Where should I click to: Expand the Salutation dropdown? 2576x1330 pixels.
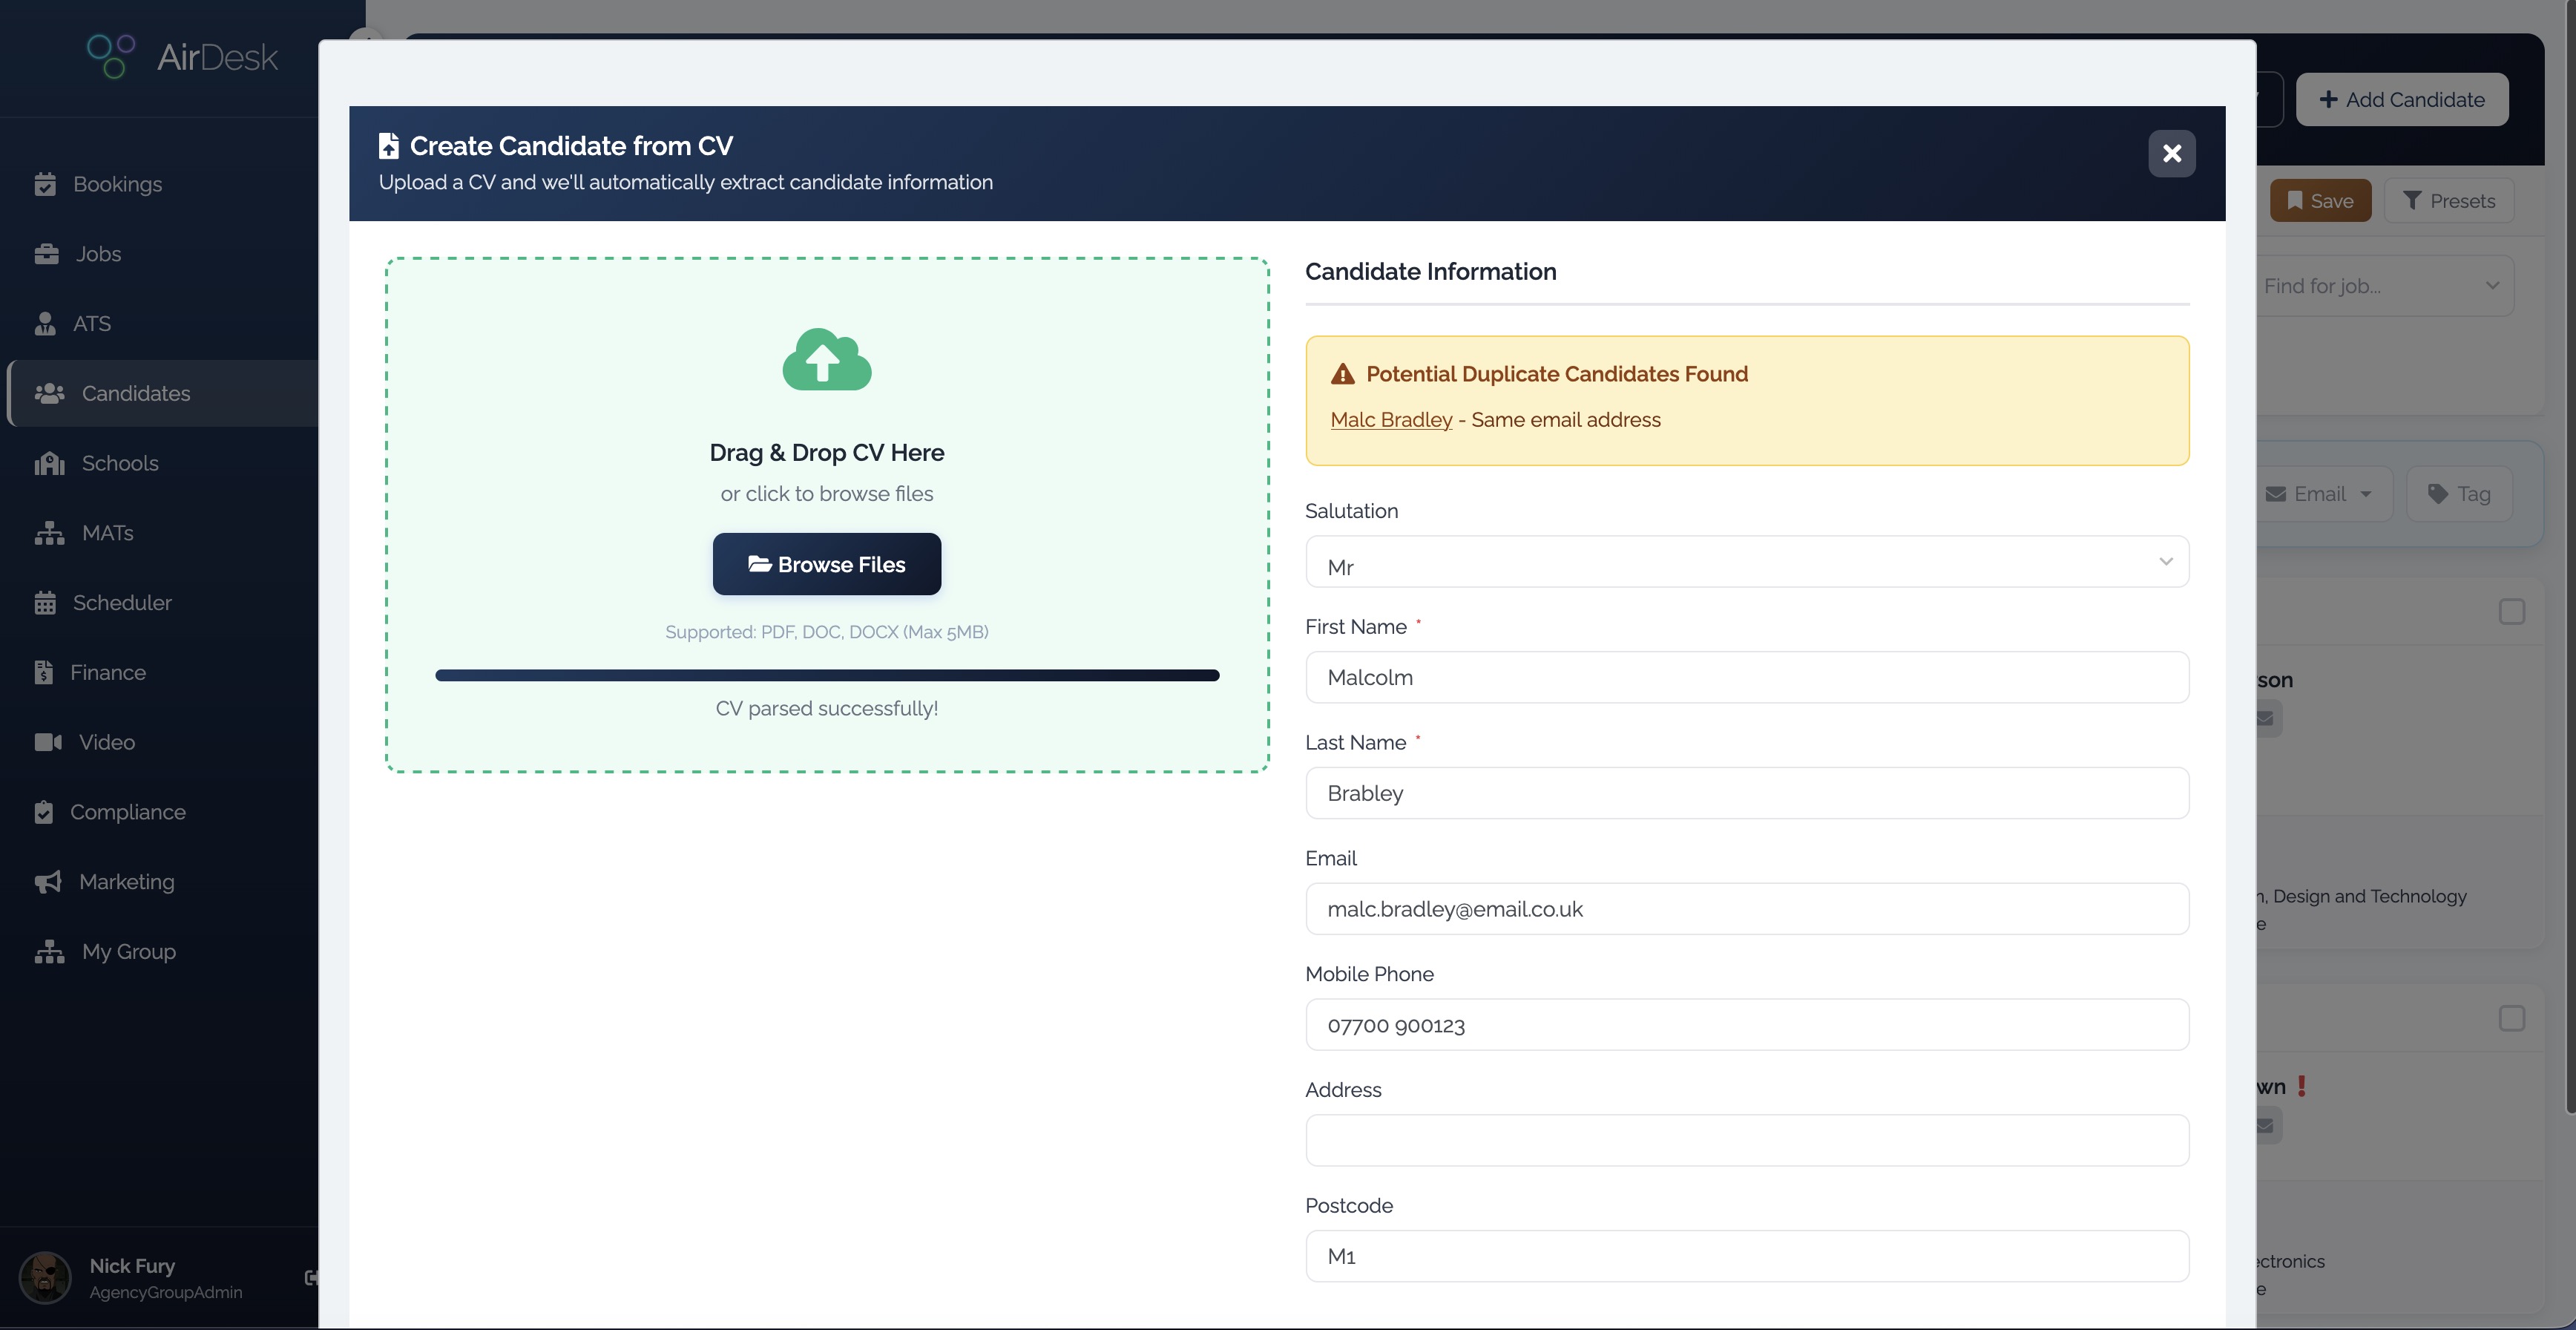[1747, 562]
